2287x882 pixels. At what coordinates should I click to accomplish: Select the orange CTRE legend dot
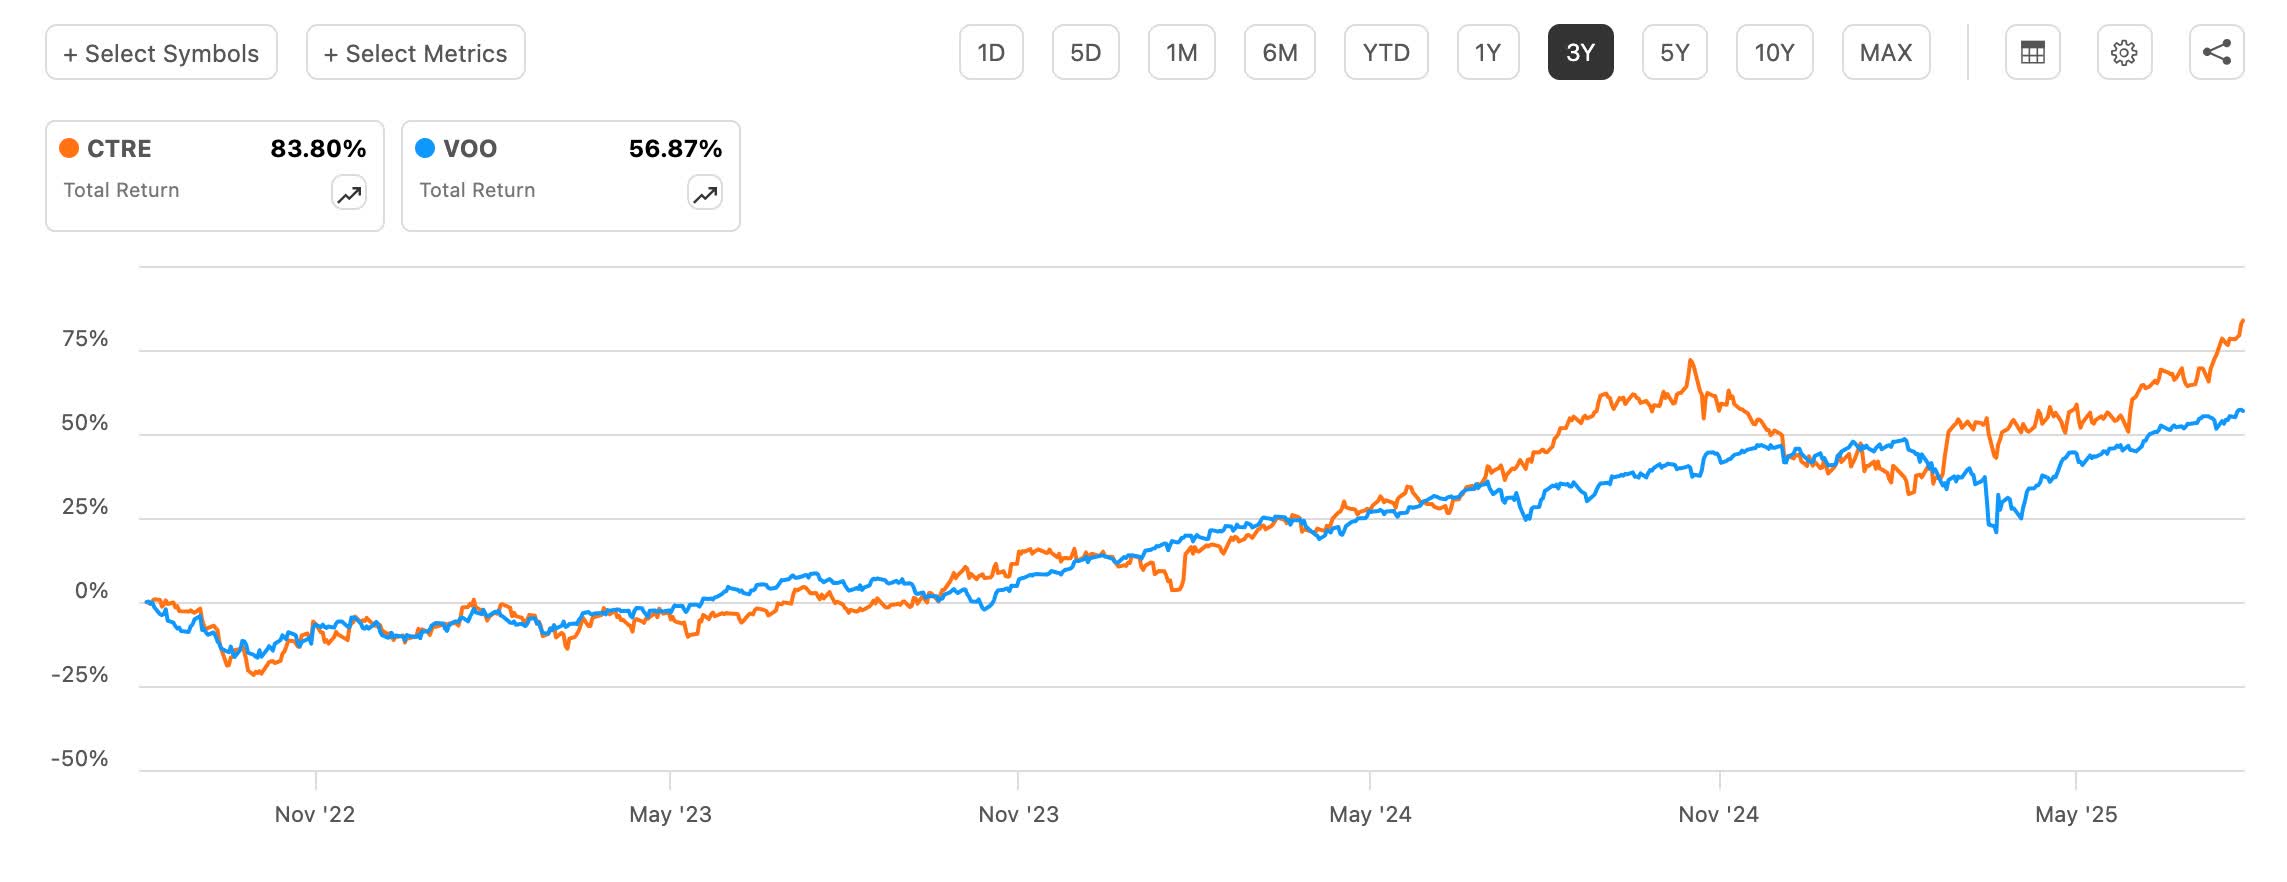coord(68,147)
